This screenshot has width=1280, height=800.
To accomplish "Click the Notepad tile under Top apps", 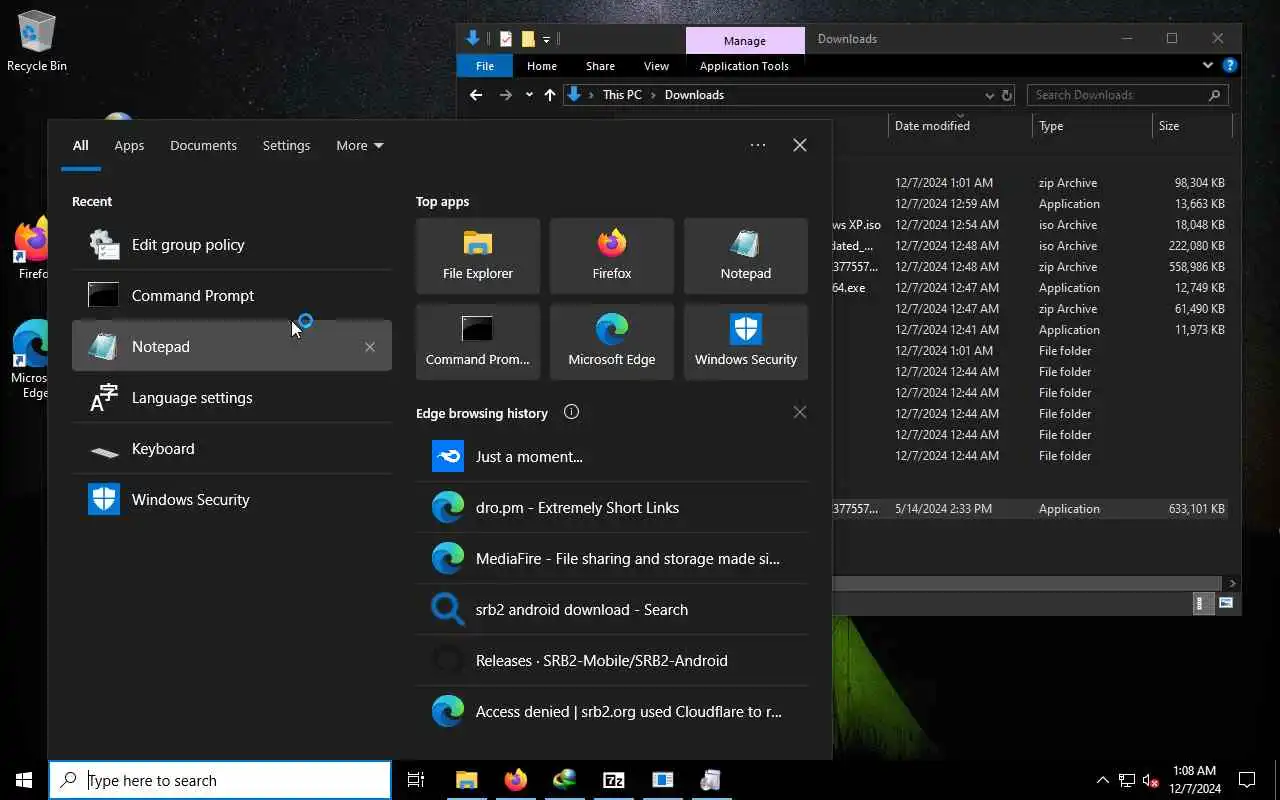I will click(x=746, y=256).
